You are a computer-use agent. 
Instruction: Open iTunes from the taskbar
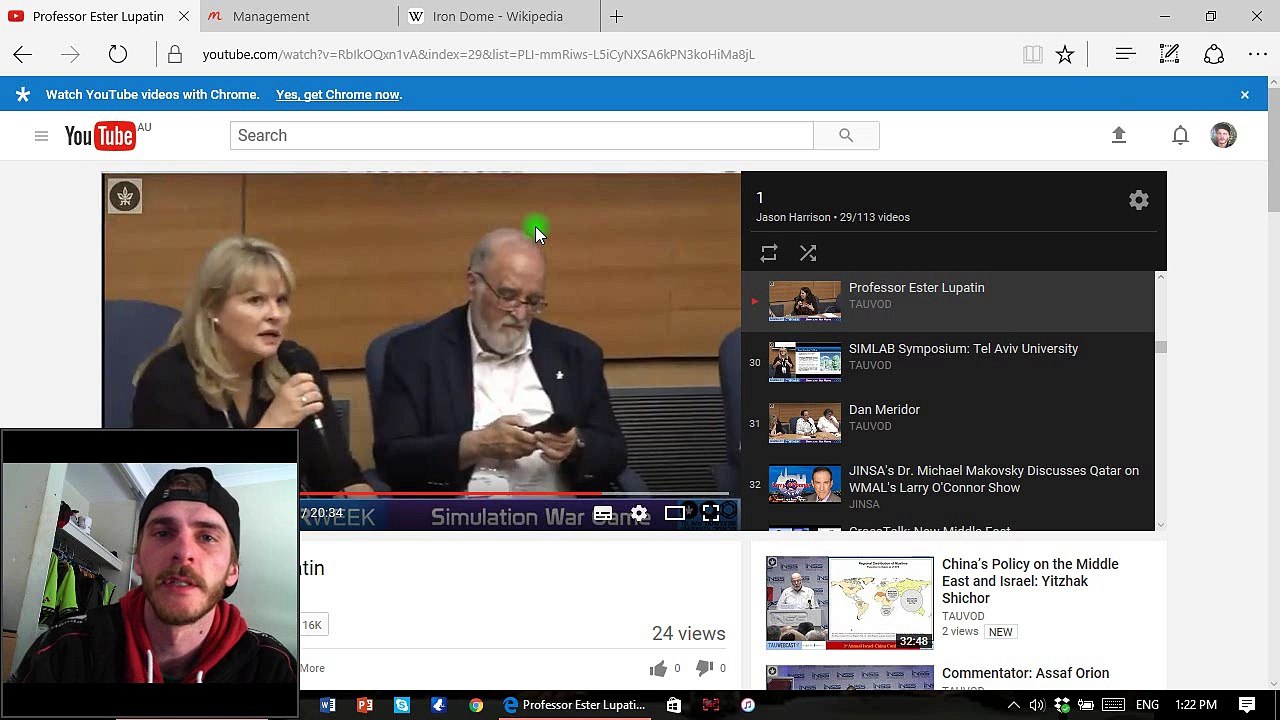(x=748, y=705)
